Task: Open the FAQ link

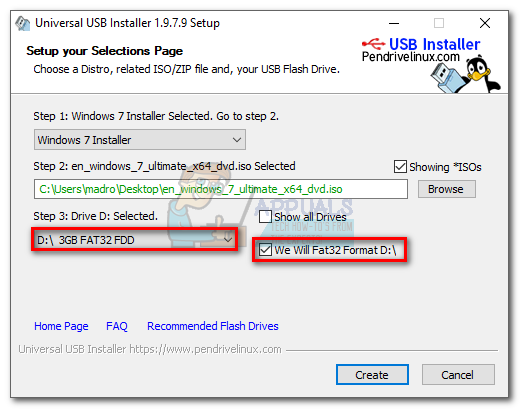Action: tap(117, 326)
